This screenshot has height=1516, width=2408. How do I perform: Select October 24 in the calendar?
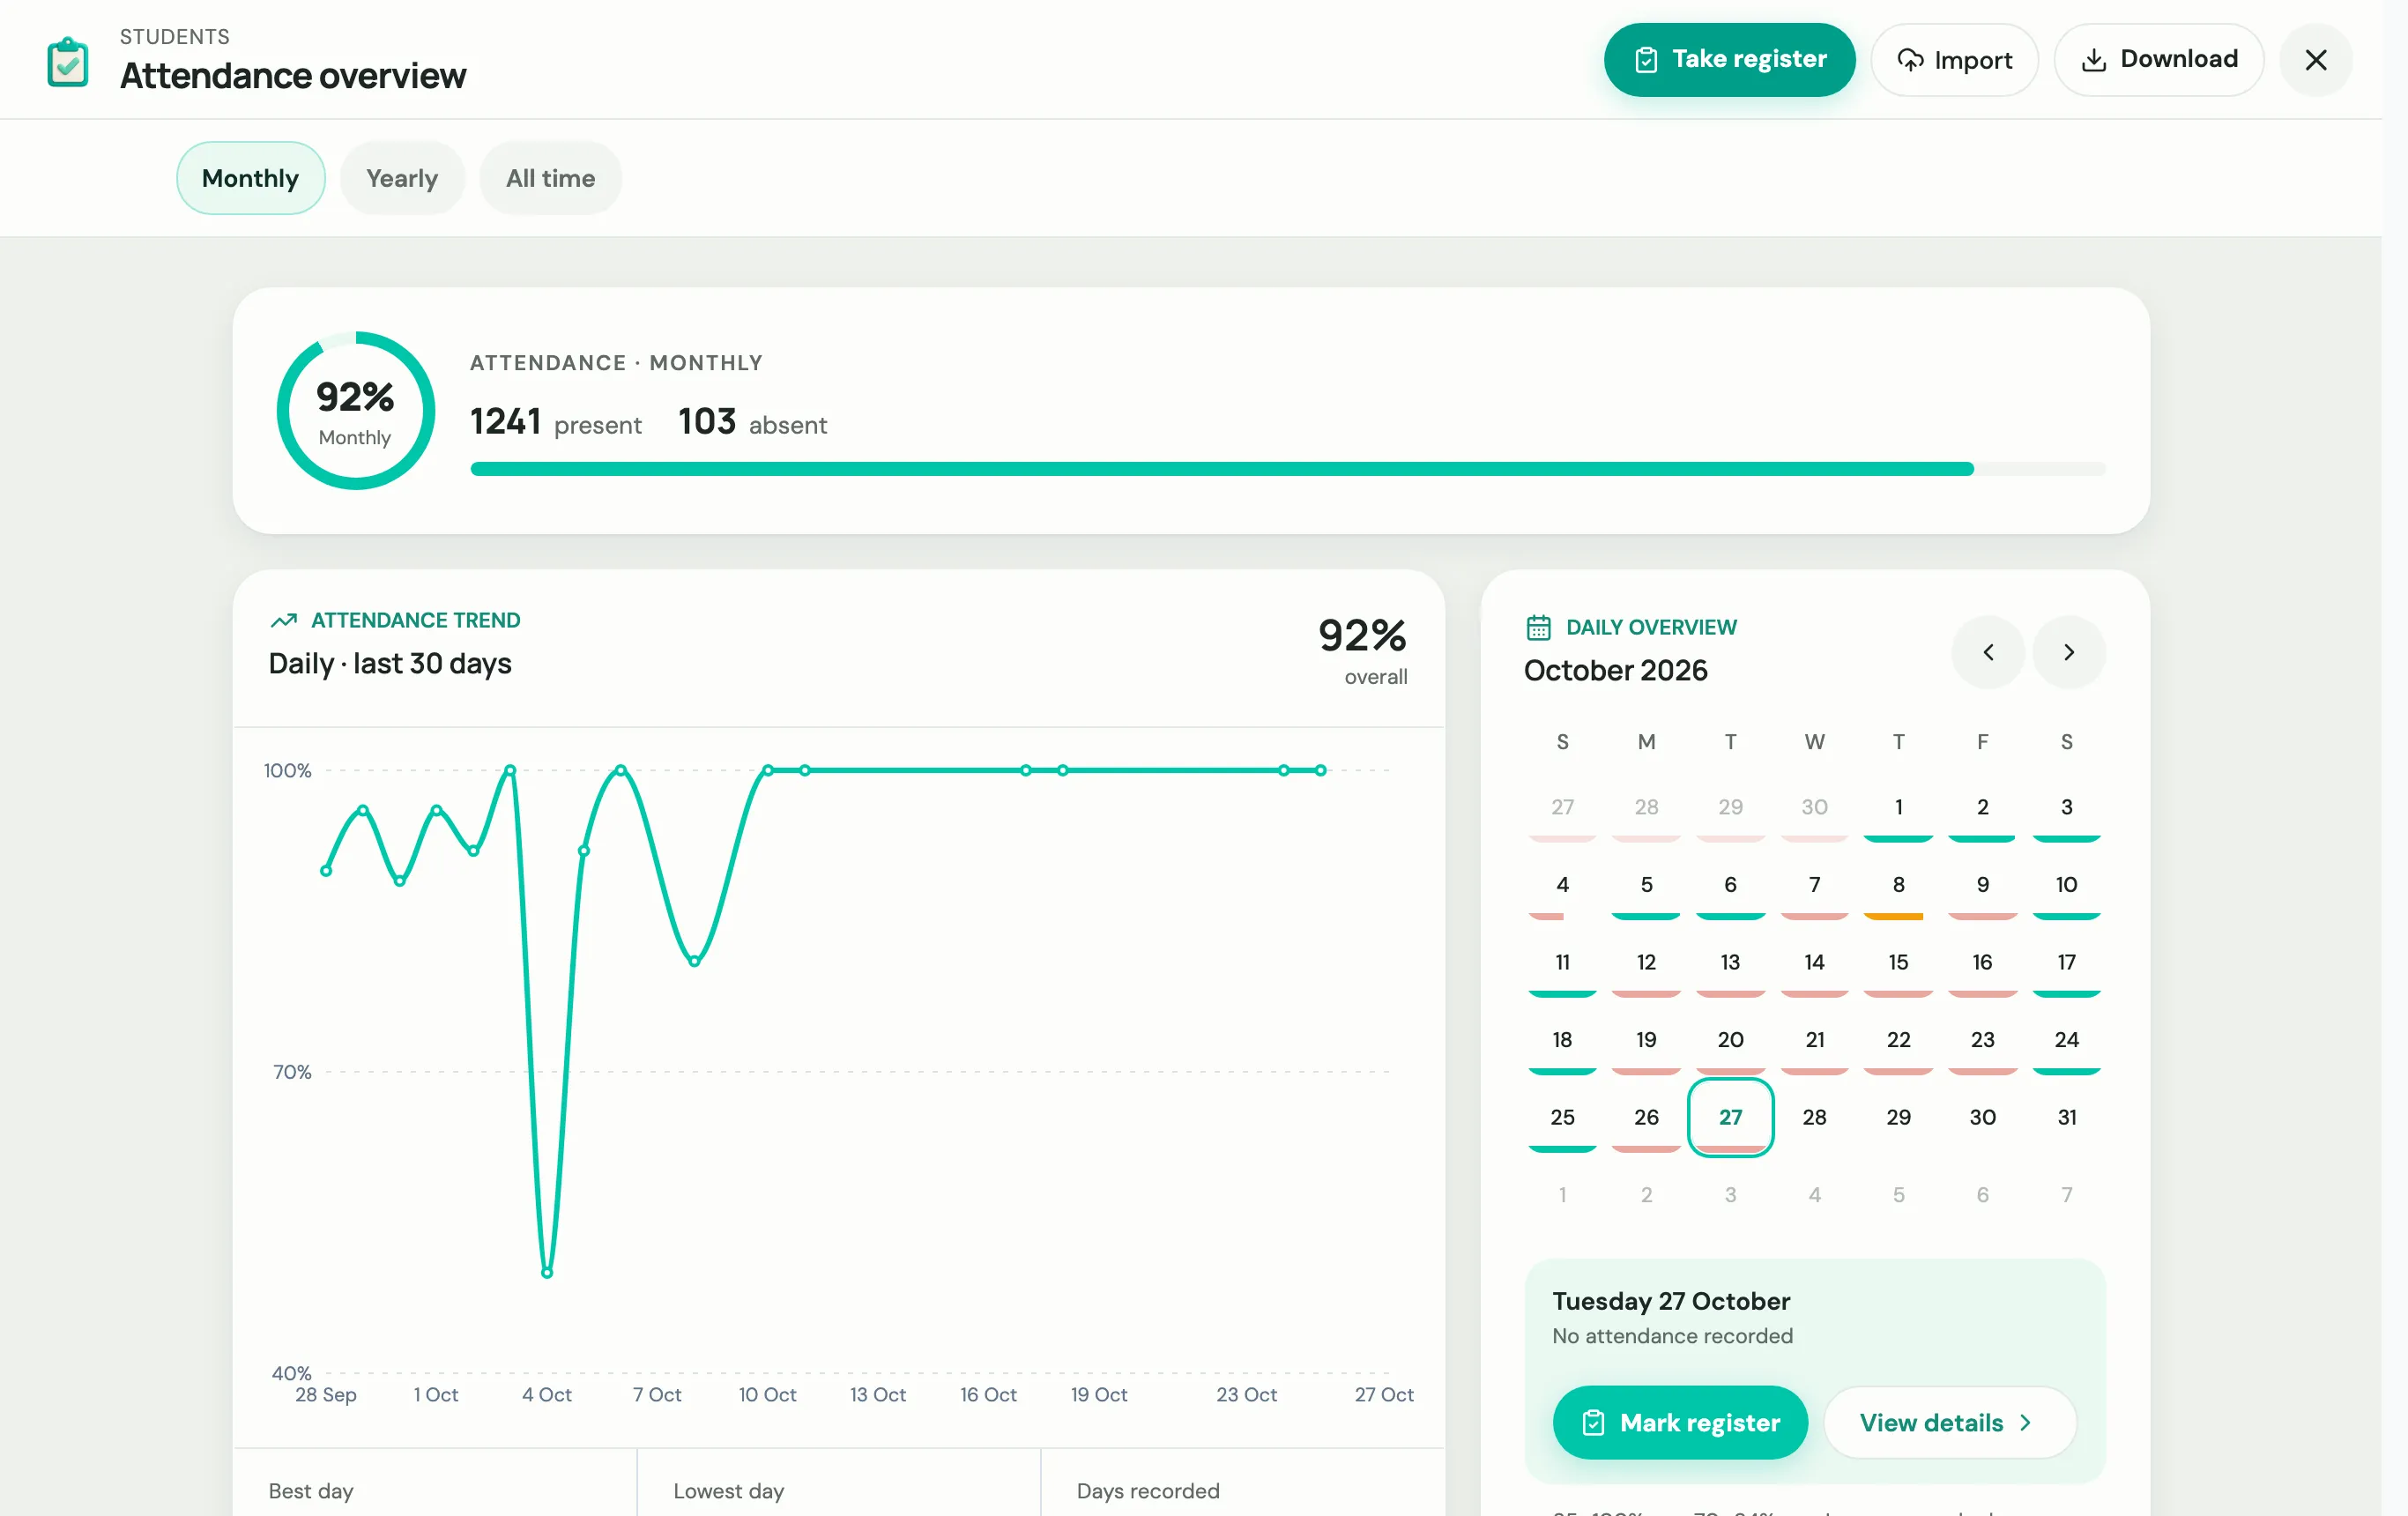[x=2066, y=1041]
